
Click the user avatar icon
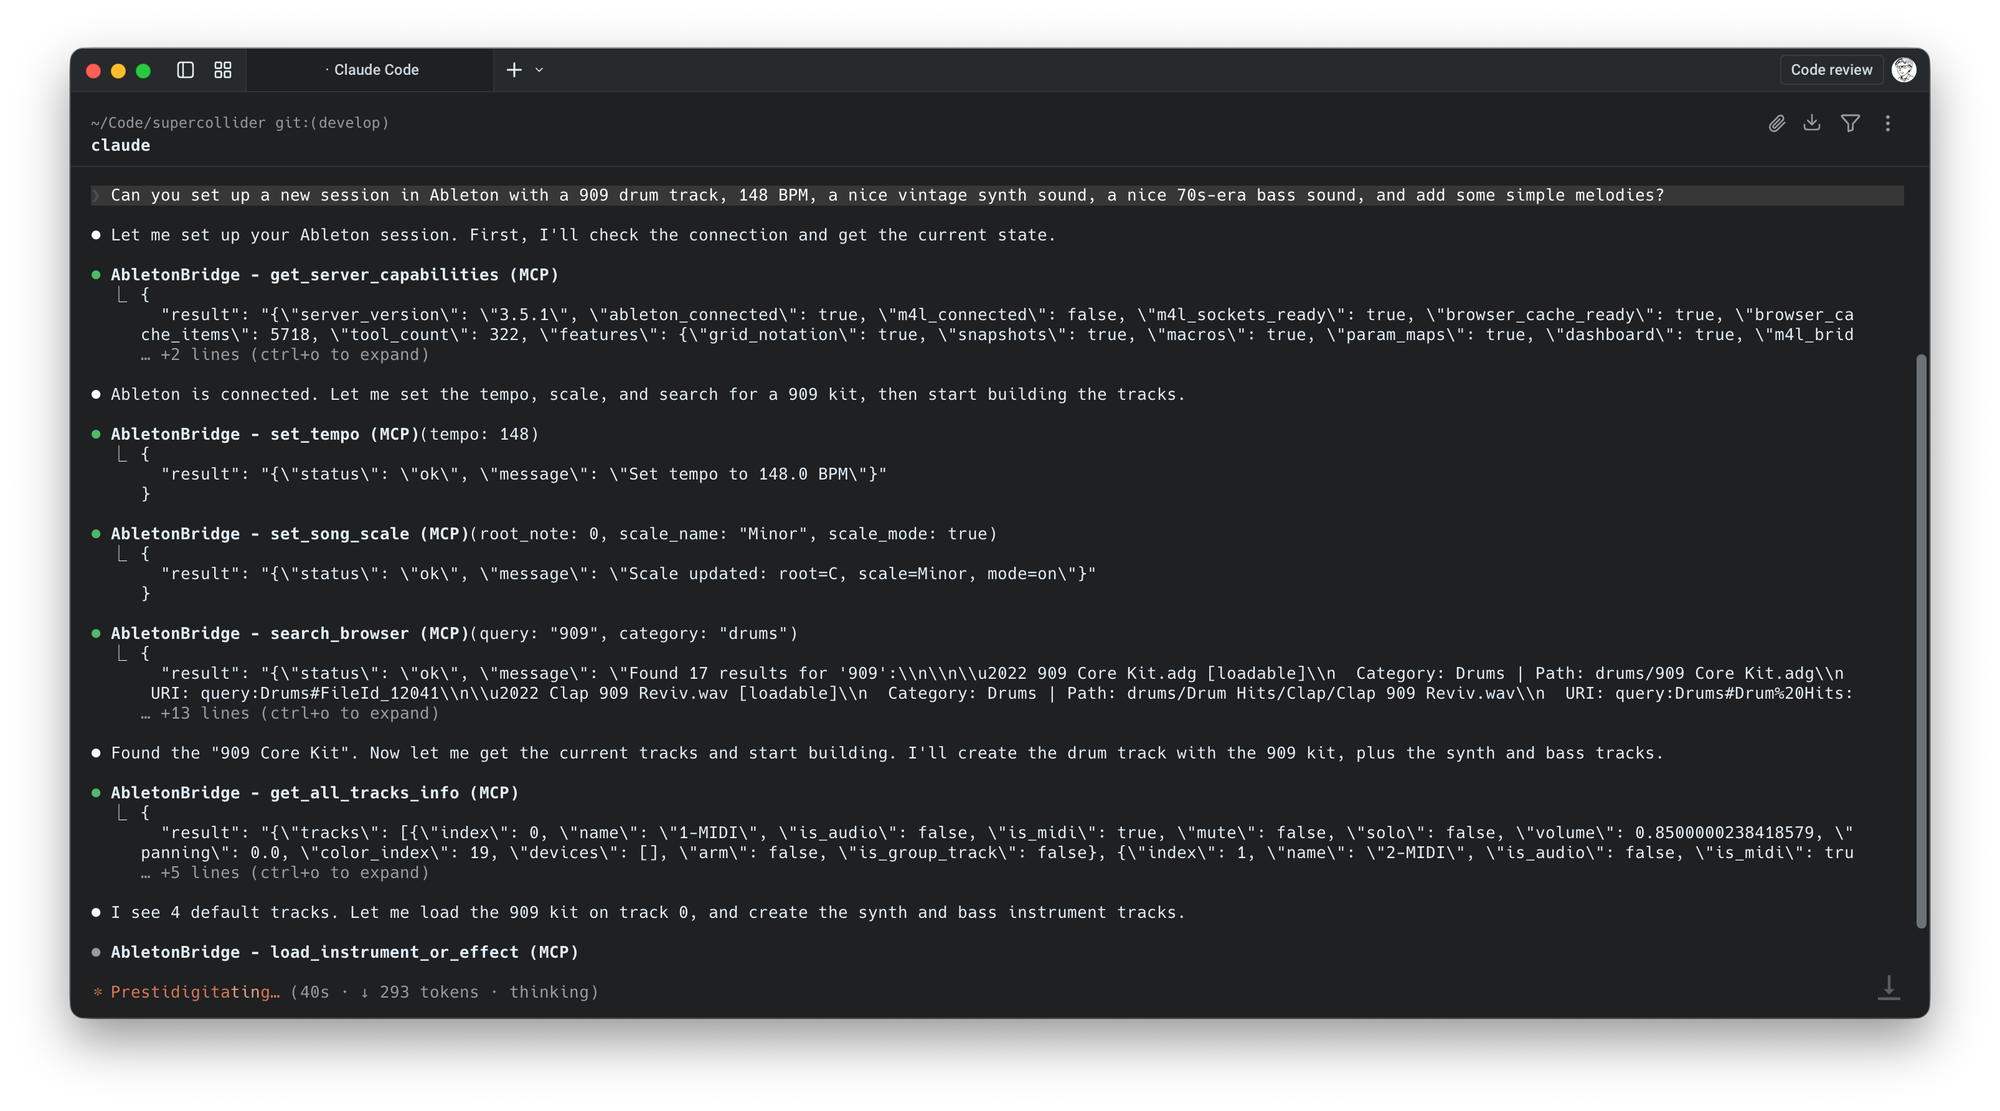coord(1904,70)
